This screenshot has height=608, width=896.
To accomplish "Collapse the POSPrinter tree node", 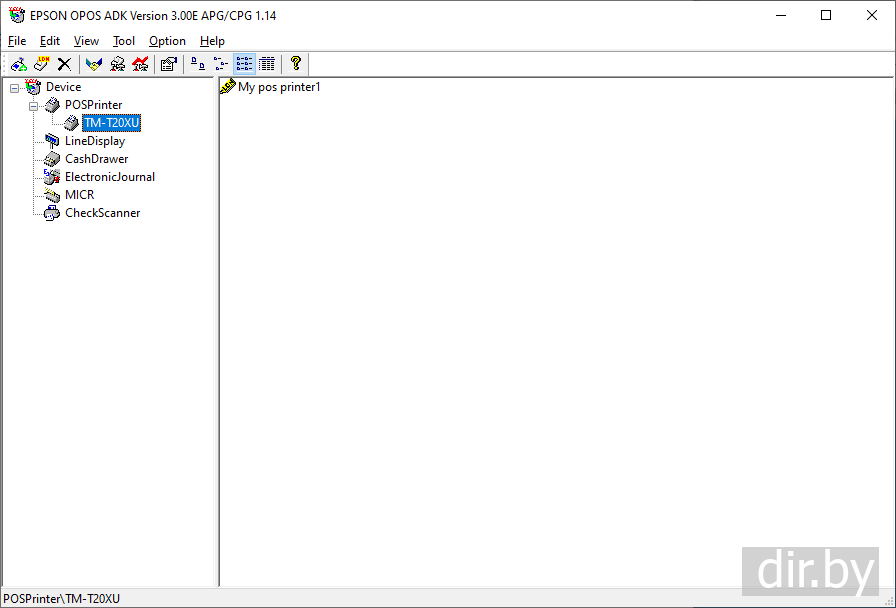I will 34,106.
